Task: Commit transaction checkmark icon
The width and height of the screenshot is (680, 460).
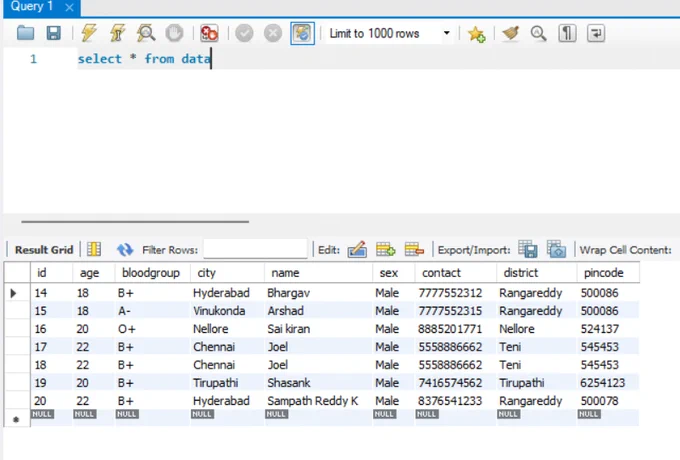Action: pos(244,33)
